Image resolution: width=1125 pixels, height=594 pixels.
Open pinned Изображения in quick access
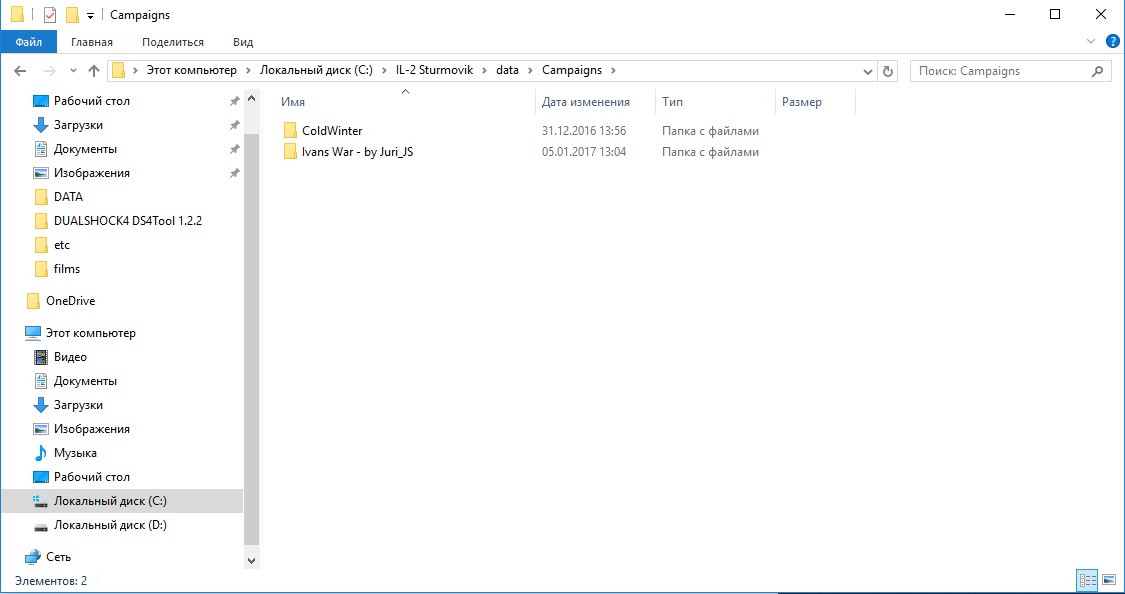pos(92,173)
